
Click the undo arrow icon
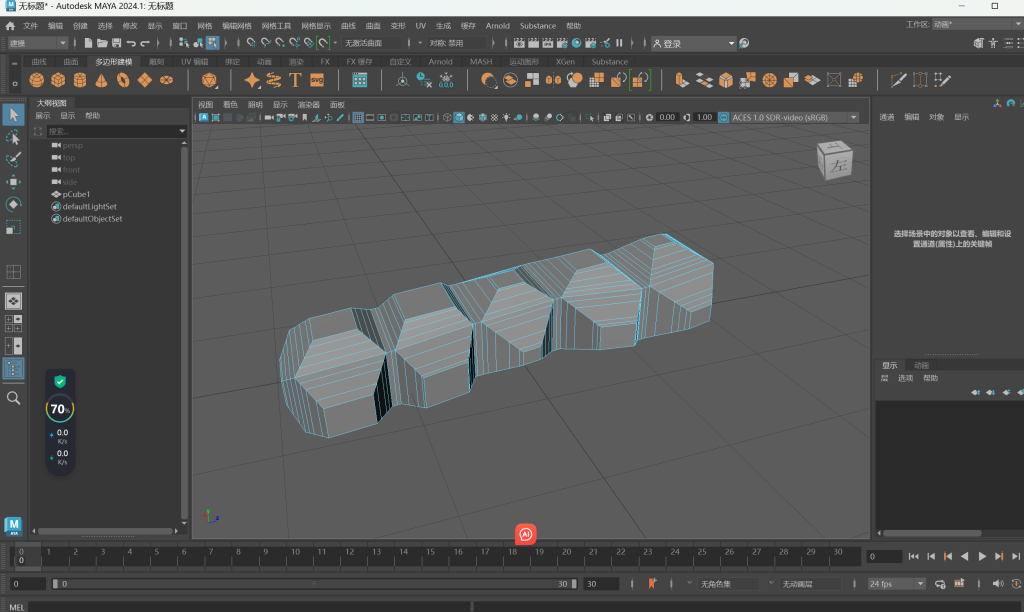click(131, 43)
